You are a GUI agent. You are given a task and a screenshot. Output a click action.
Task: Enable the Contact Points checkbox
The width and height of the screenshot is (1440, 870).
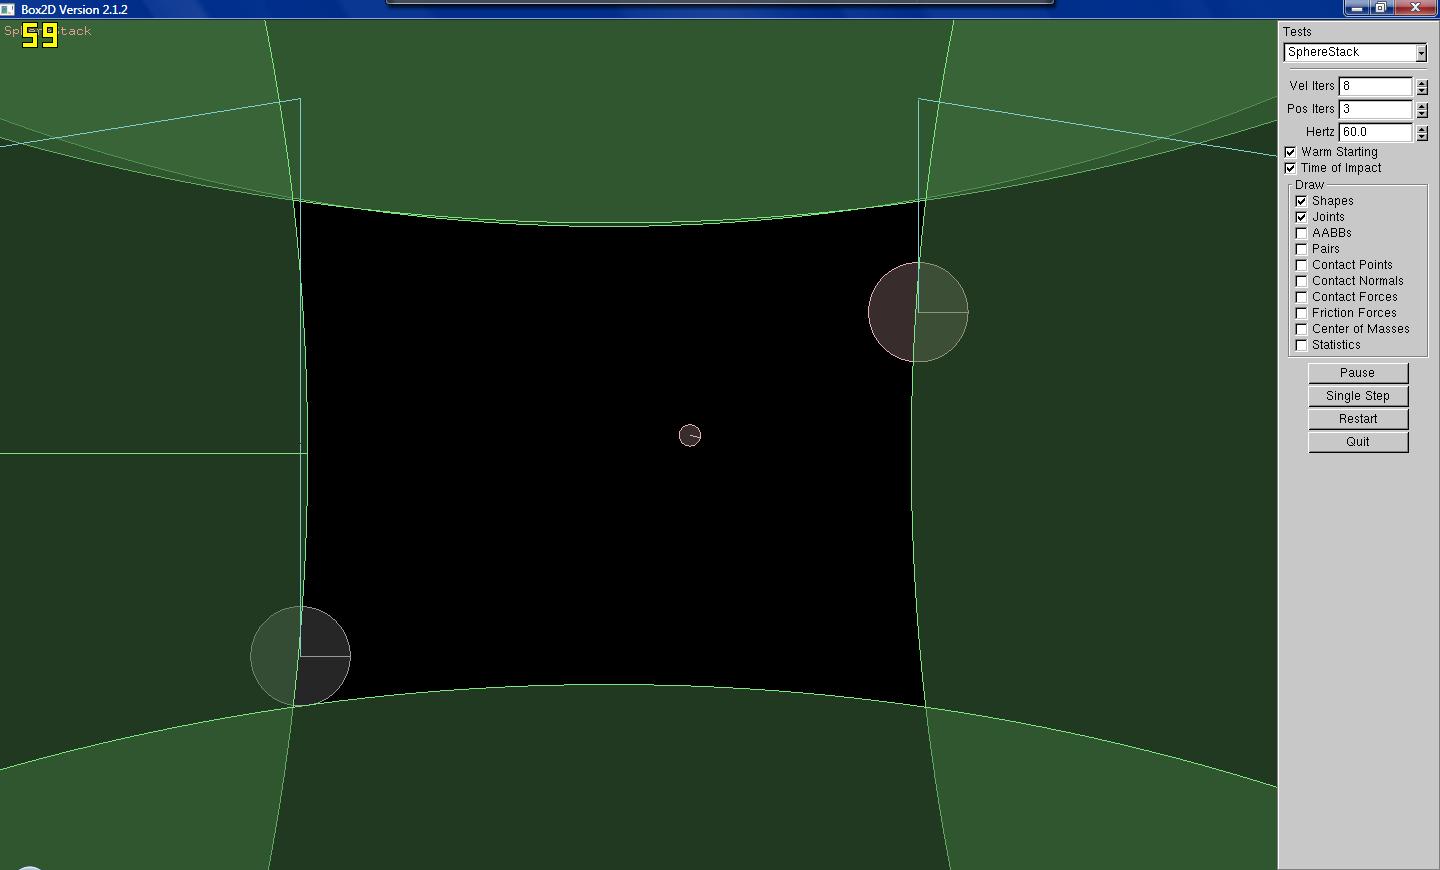[x=1301, y=265]
